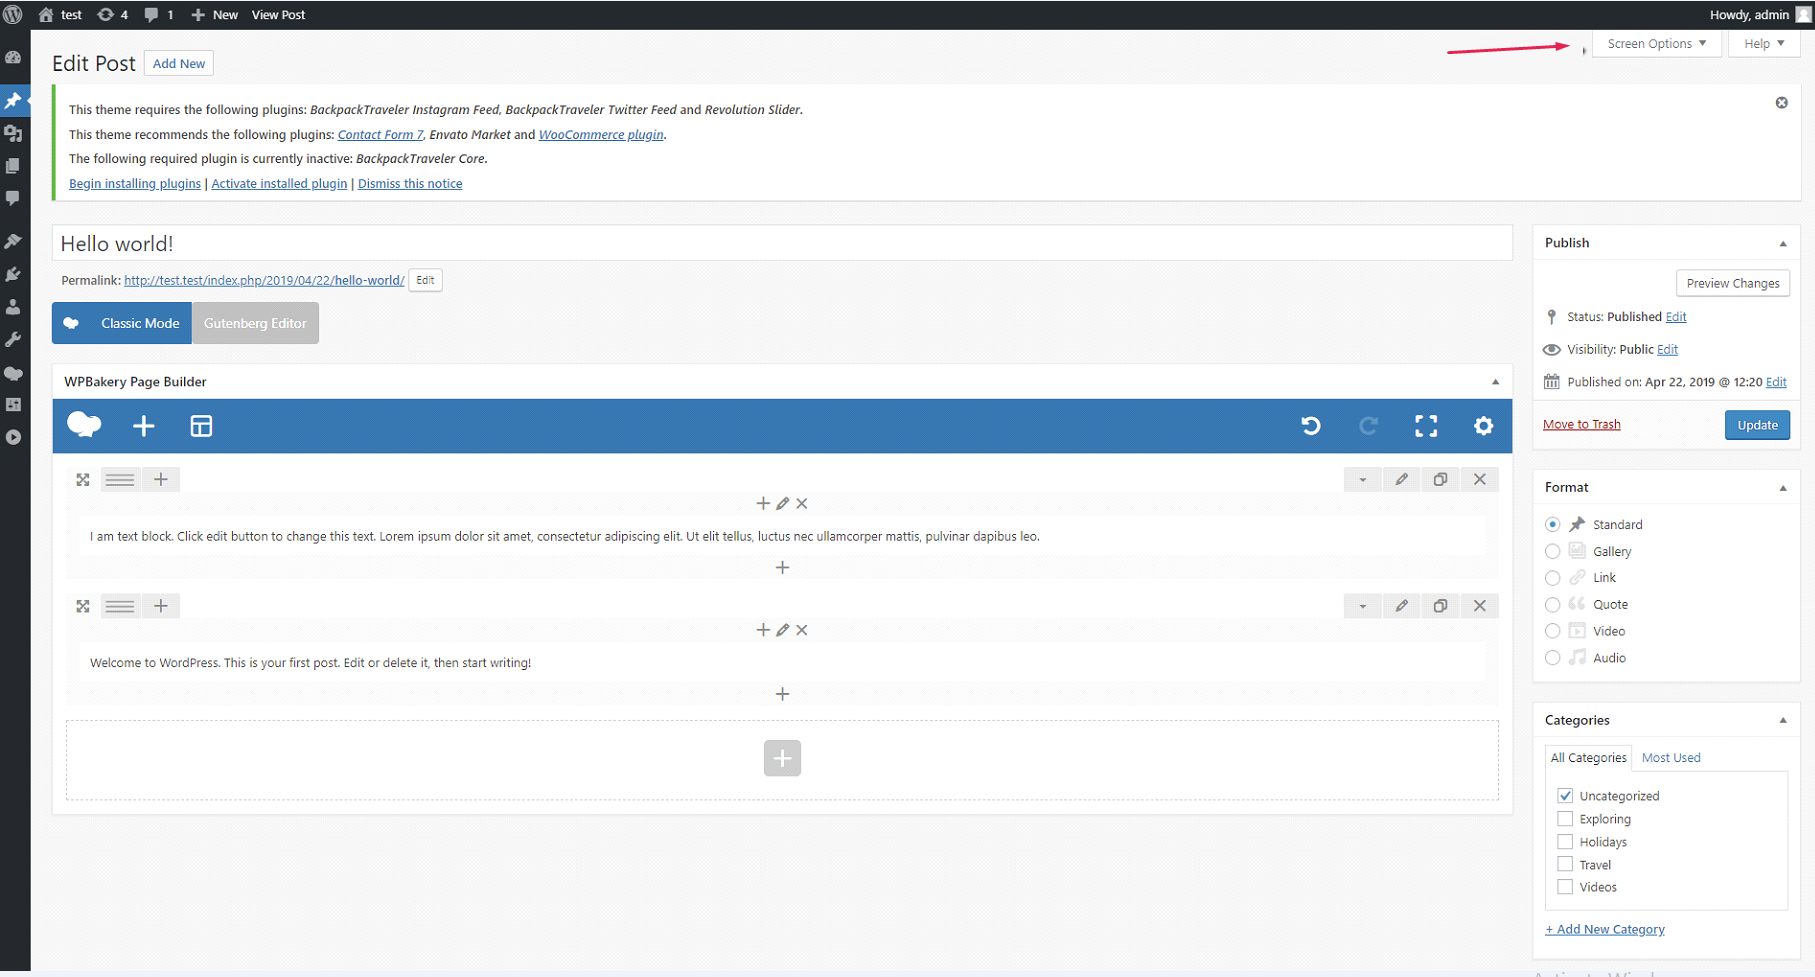The image size is (1815, 977).
Task: Uncheck the Uncategorized category
Action: [x=1565, y=796]
